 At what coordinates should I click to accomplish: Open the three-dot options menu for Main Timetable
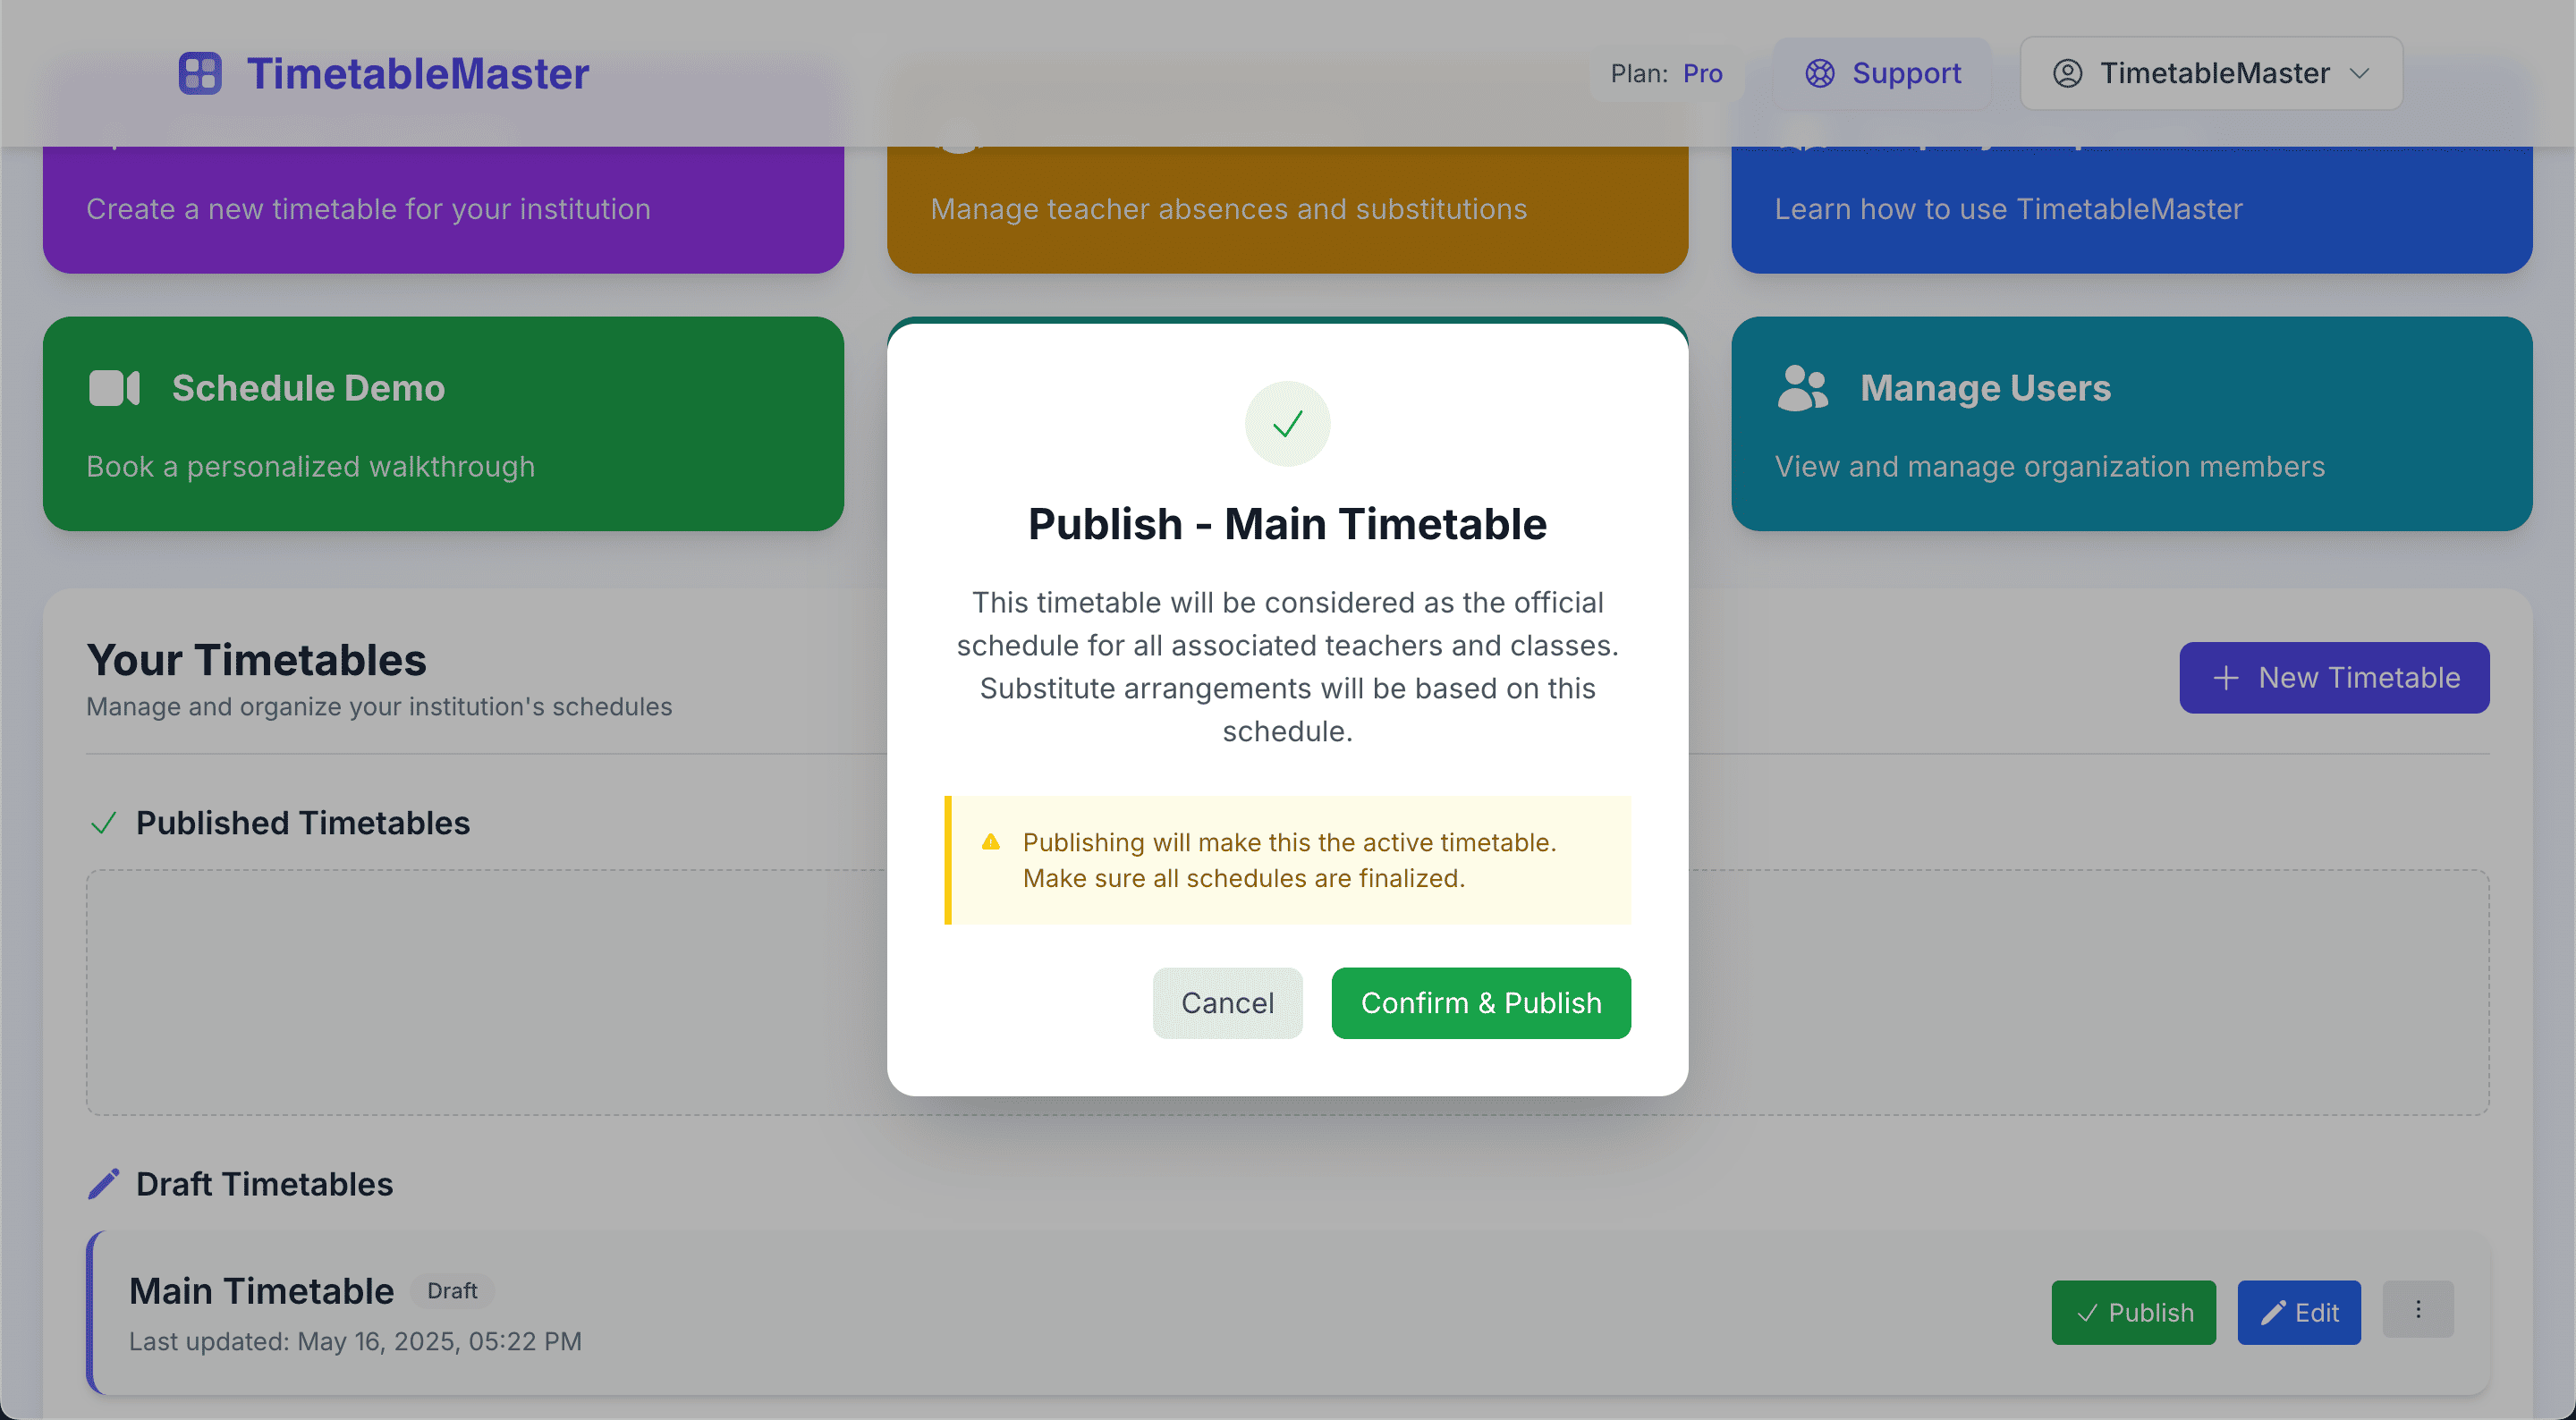(2418, 1309)
